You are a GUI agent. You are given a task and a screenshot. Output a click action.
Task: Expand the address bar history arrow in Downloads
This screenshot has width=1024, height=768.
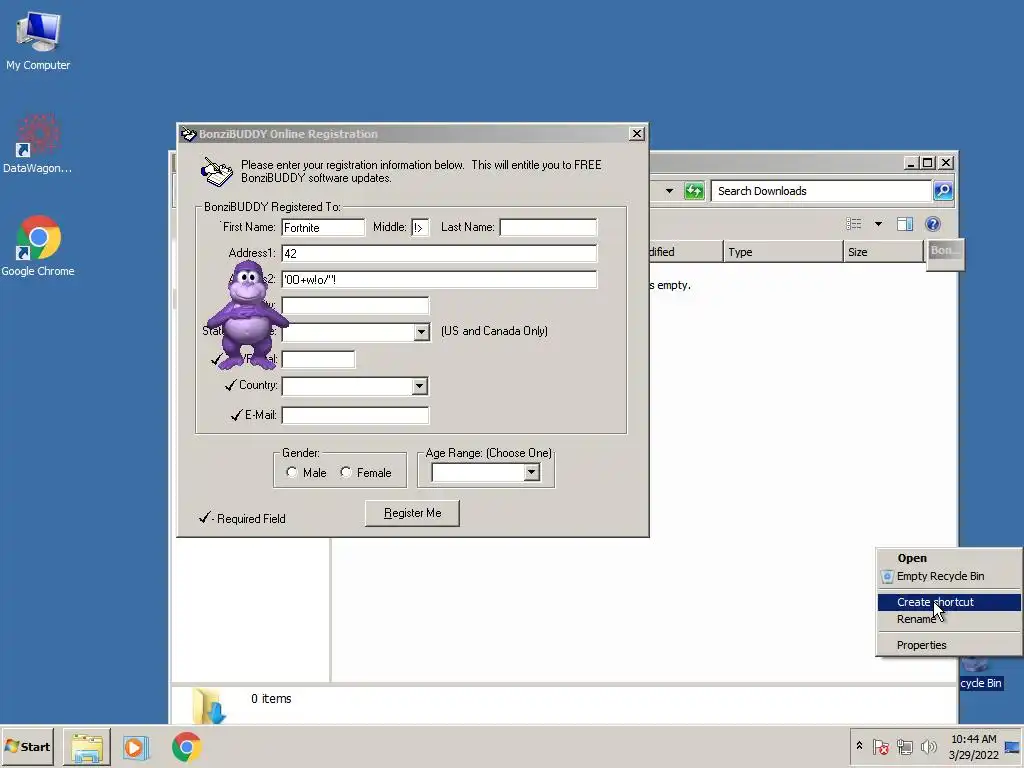point(669,191)
